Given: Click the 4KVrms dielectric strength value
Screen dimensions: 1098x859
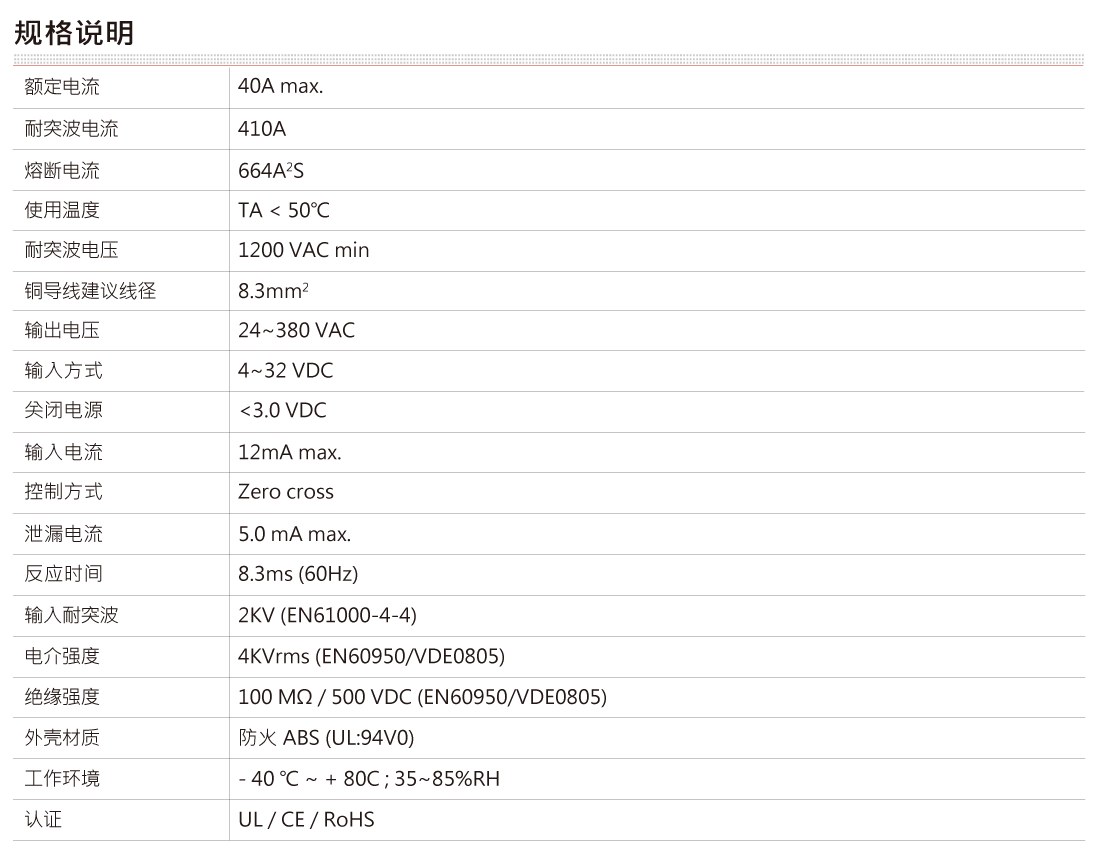Looking at the screenshot, I should click(370, 657).
